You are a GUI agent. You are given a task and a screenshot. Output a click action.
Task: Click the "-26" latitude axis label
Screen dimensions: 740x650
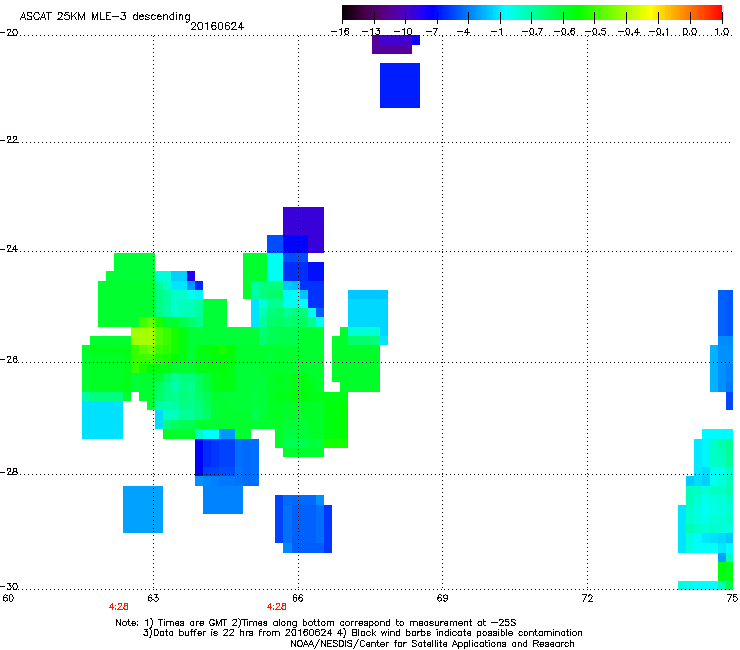[x=9, y=360]
